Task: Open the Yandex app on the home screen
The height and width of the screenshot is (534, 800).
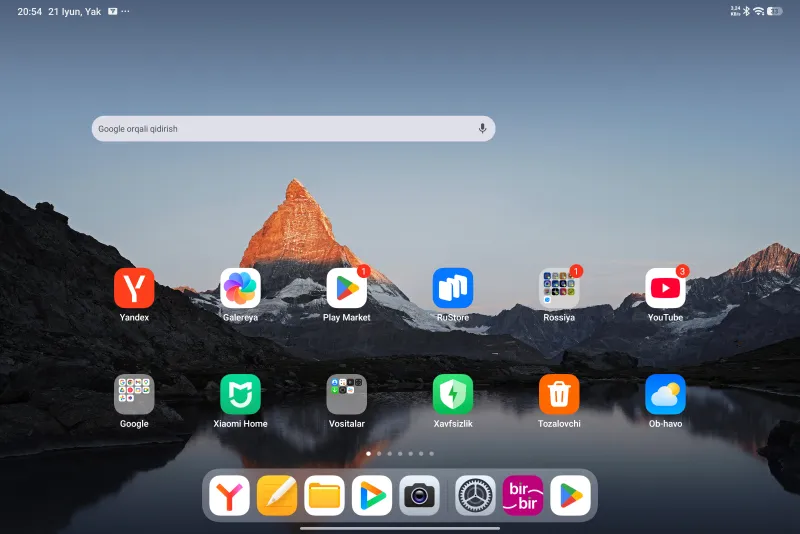Action: pyautogui.click(x=134, y=288)
